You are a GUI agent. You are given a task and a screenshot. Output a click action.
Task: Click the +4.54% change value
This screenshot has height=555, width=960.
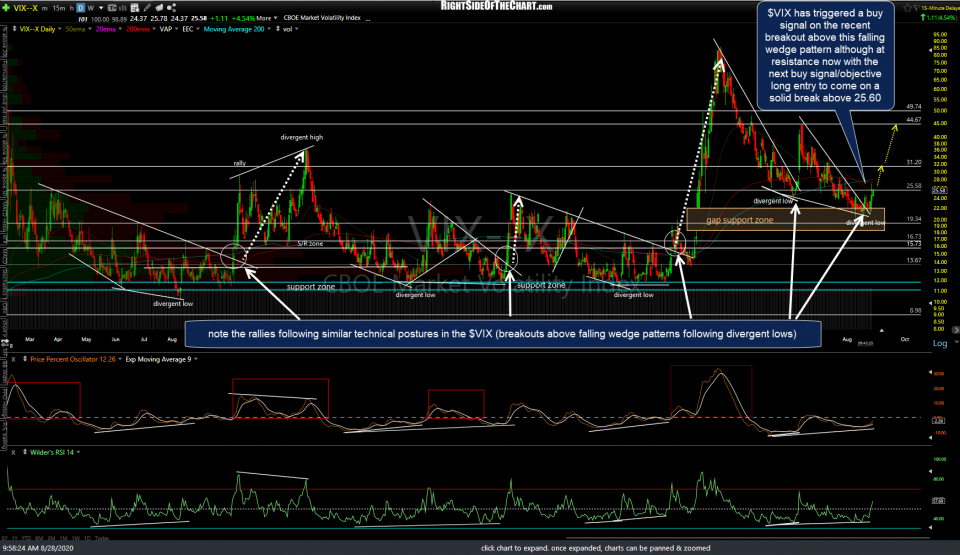point(243,18)
